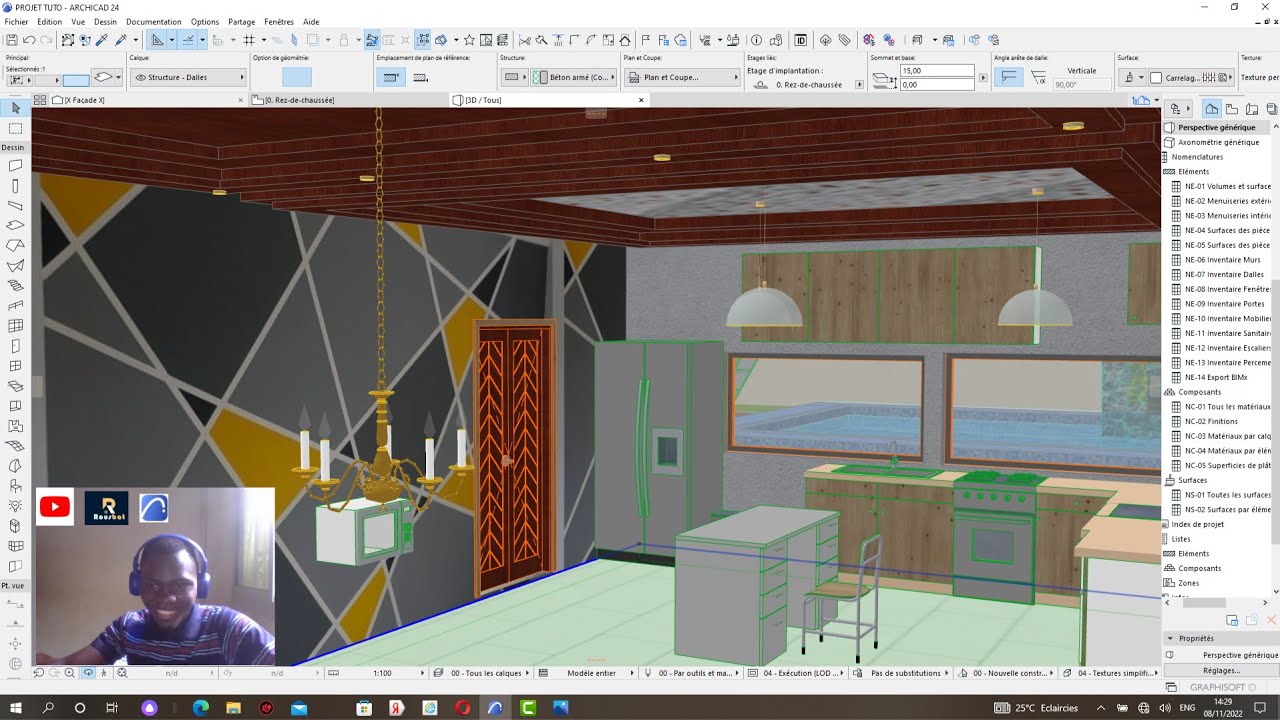Click the star favorites icon in toolbar
The height and width of the screenshot is (720, 1280).
471,40
